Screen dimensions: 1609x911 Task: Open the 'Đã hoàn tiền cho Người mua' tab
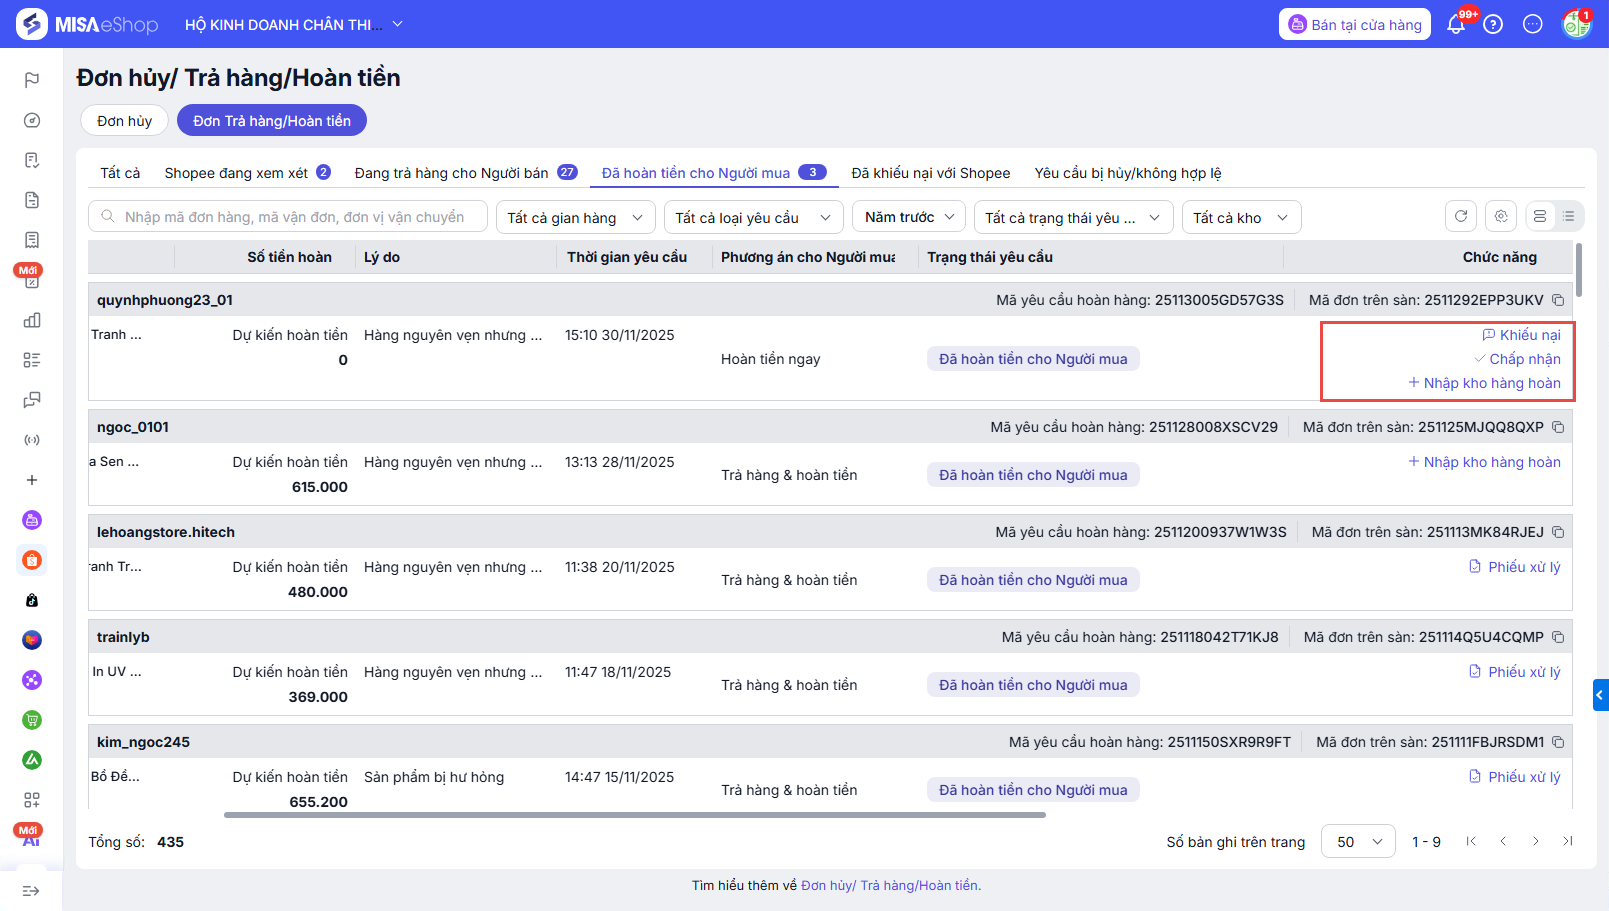[x=714, y=173]
